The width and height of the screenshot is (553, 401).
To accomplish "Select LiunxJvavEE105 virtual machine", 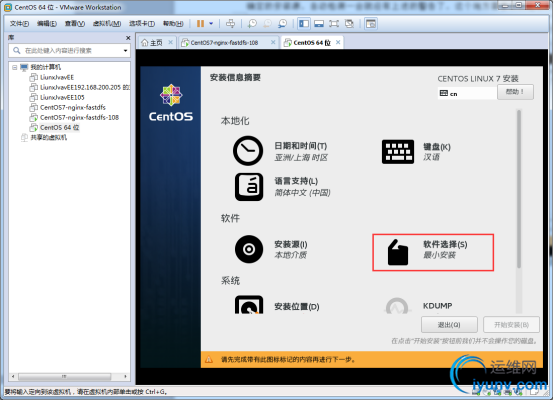I will (x=62, y=97).
